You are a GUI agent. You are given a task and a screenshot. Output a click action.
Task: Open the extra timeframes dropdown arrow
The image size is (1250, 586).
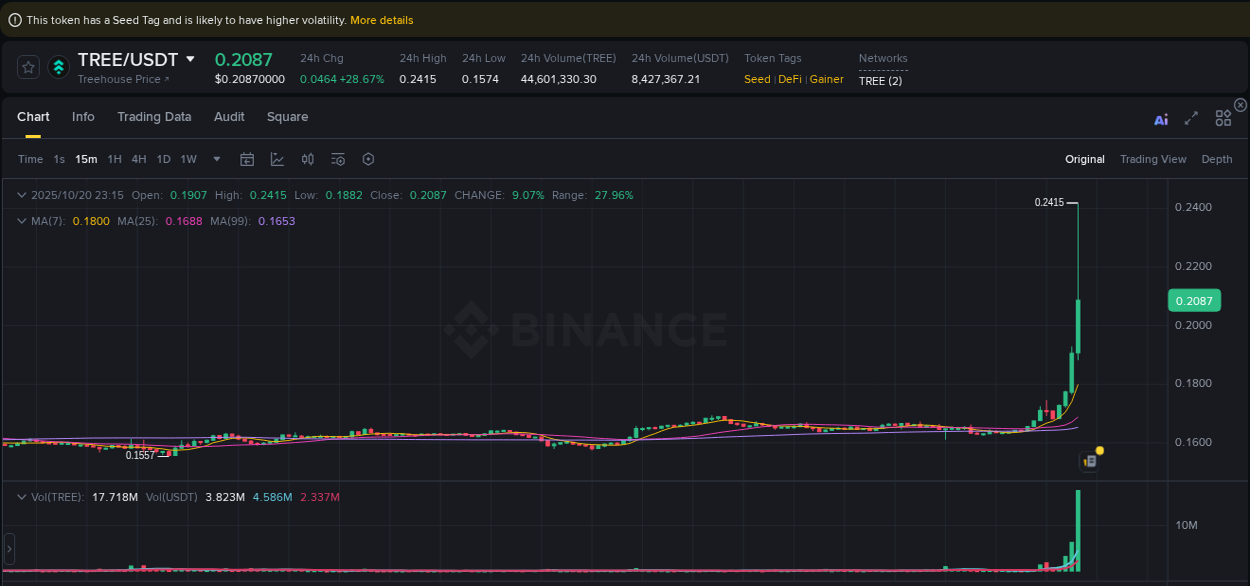[x=216, y=159]
